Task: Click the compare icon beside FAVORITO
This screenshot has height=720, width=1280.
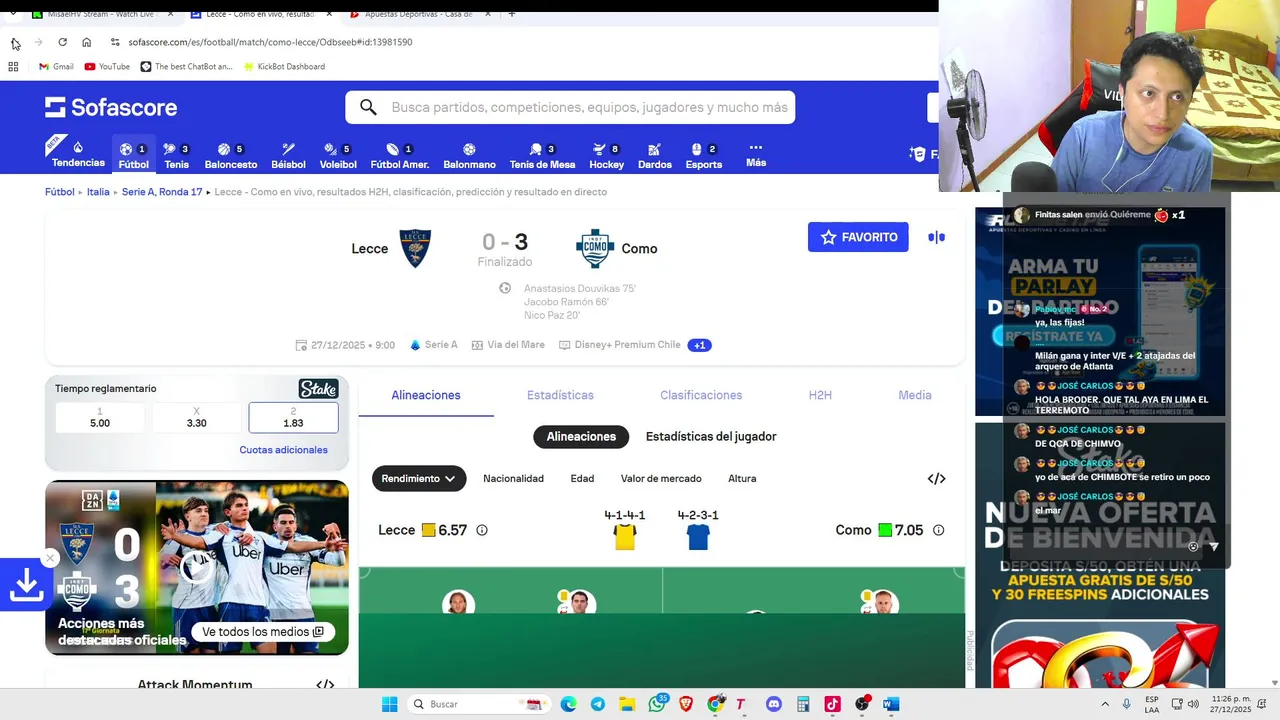Action: [936, 237]
